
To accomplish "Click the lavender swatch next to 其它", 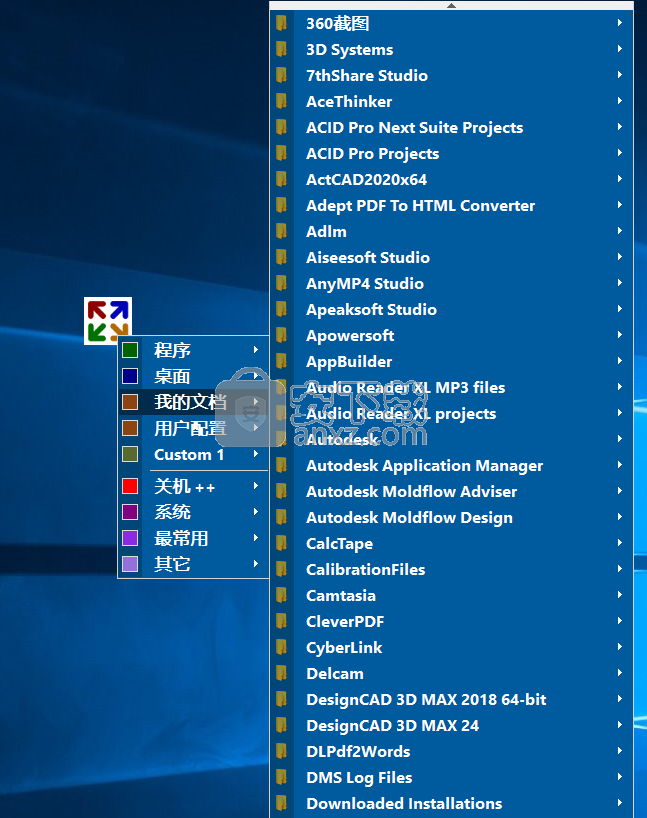I will [x=130, y=564].
